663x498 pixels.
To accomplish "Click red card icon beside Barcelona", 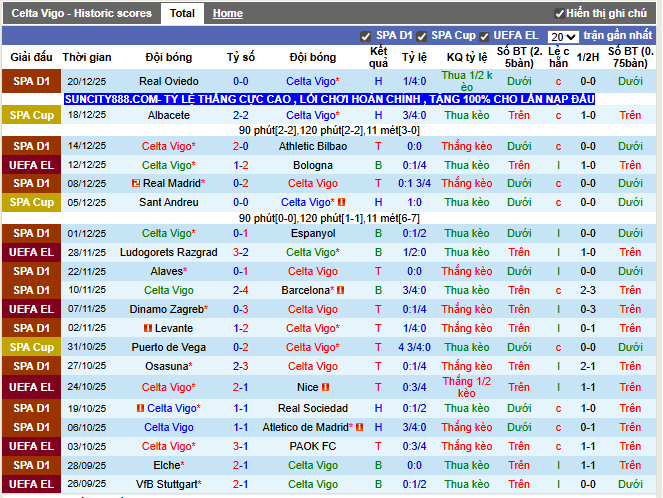I will click(340, 290).
